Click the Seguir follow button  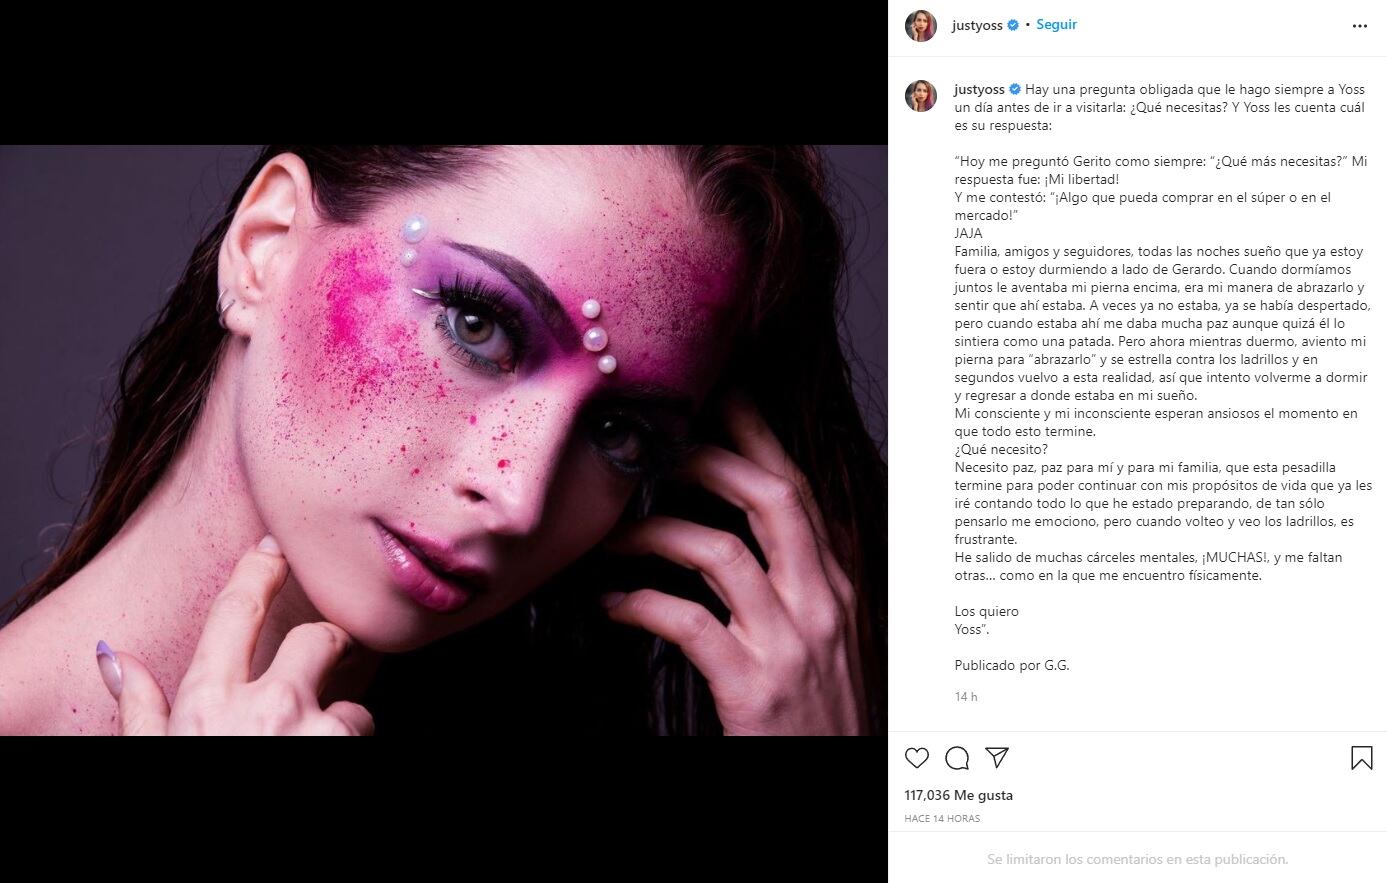[1056, 25]
